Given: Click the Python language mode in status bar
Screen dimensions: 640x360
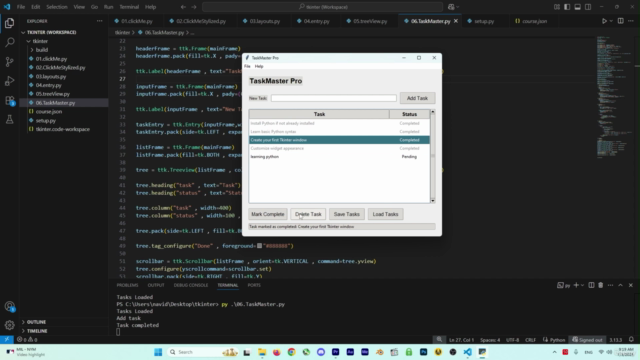Looking at the screenshot, I should (557, 340).
